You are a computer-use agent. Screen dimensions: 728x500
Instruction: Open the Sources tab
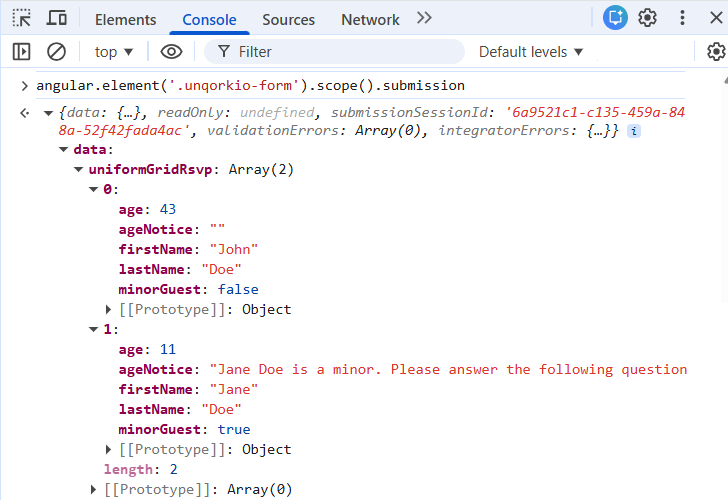click(x=288, y=19)
